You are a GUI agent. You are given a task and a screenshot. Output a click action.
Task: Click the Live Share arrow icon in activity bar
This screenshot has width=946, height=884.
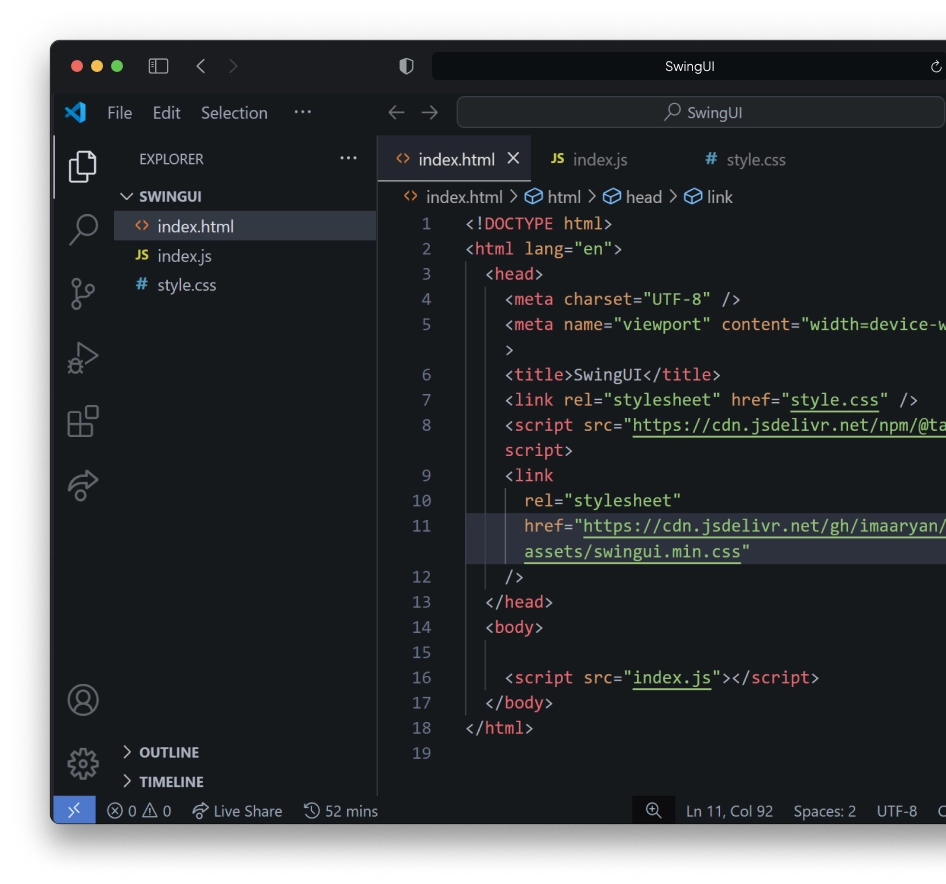click(83, 485)
